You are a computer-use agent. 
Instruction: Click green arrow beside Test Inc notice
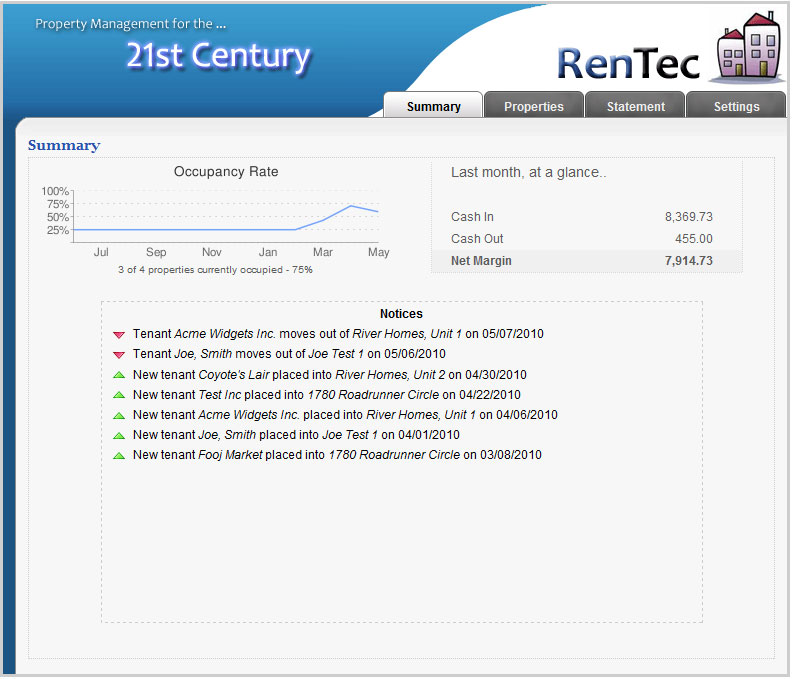(119, 395)
